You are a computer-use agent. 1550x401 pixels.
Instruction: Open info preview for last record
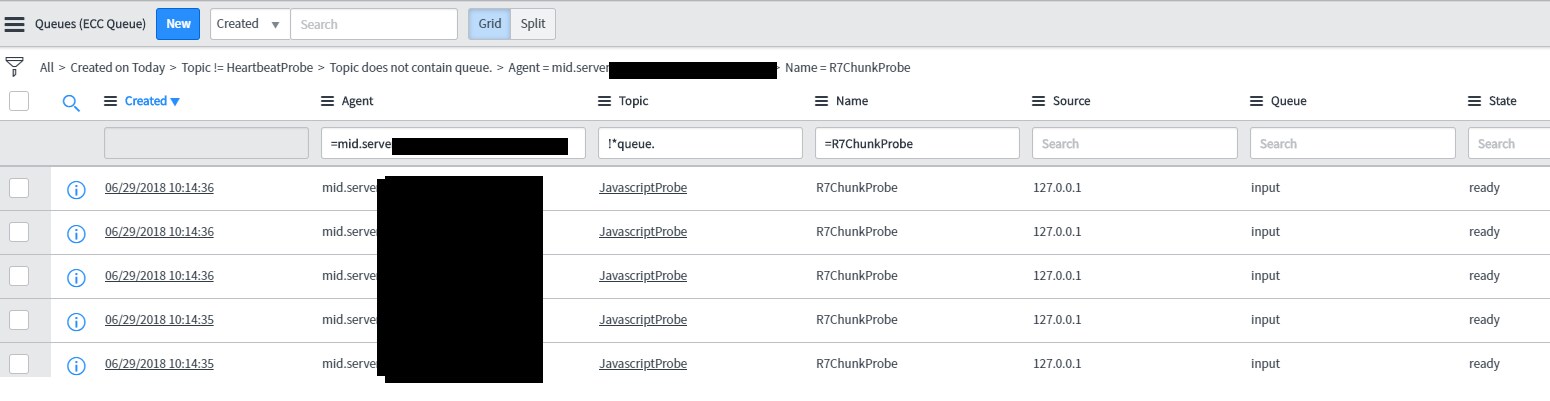75,365
